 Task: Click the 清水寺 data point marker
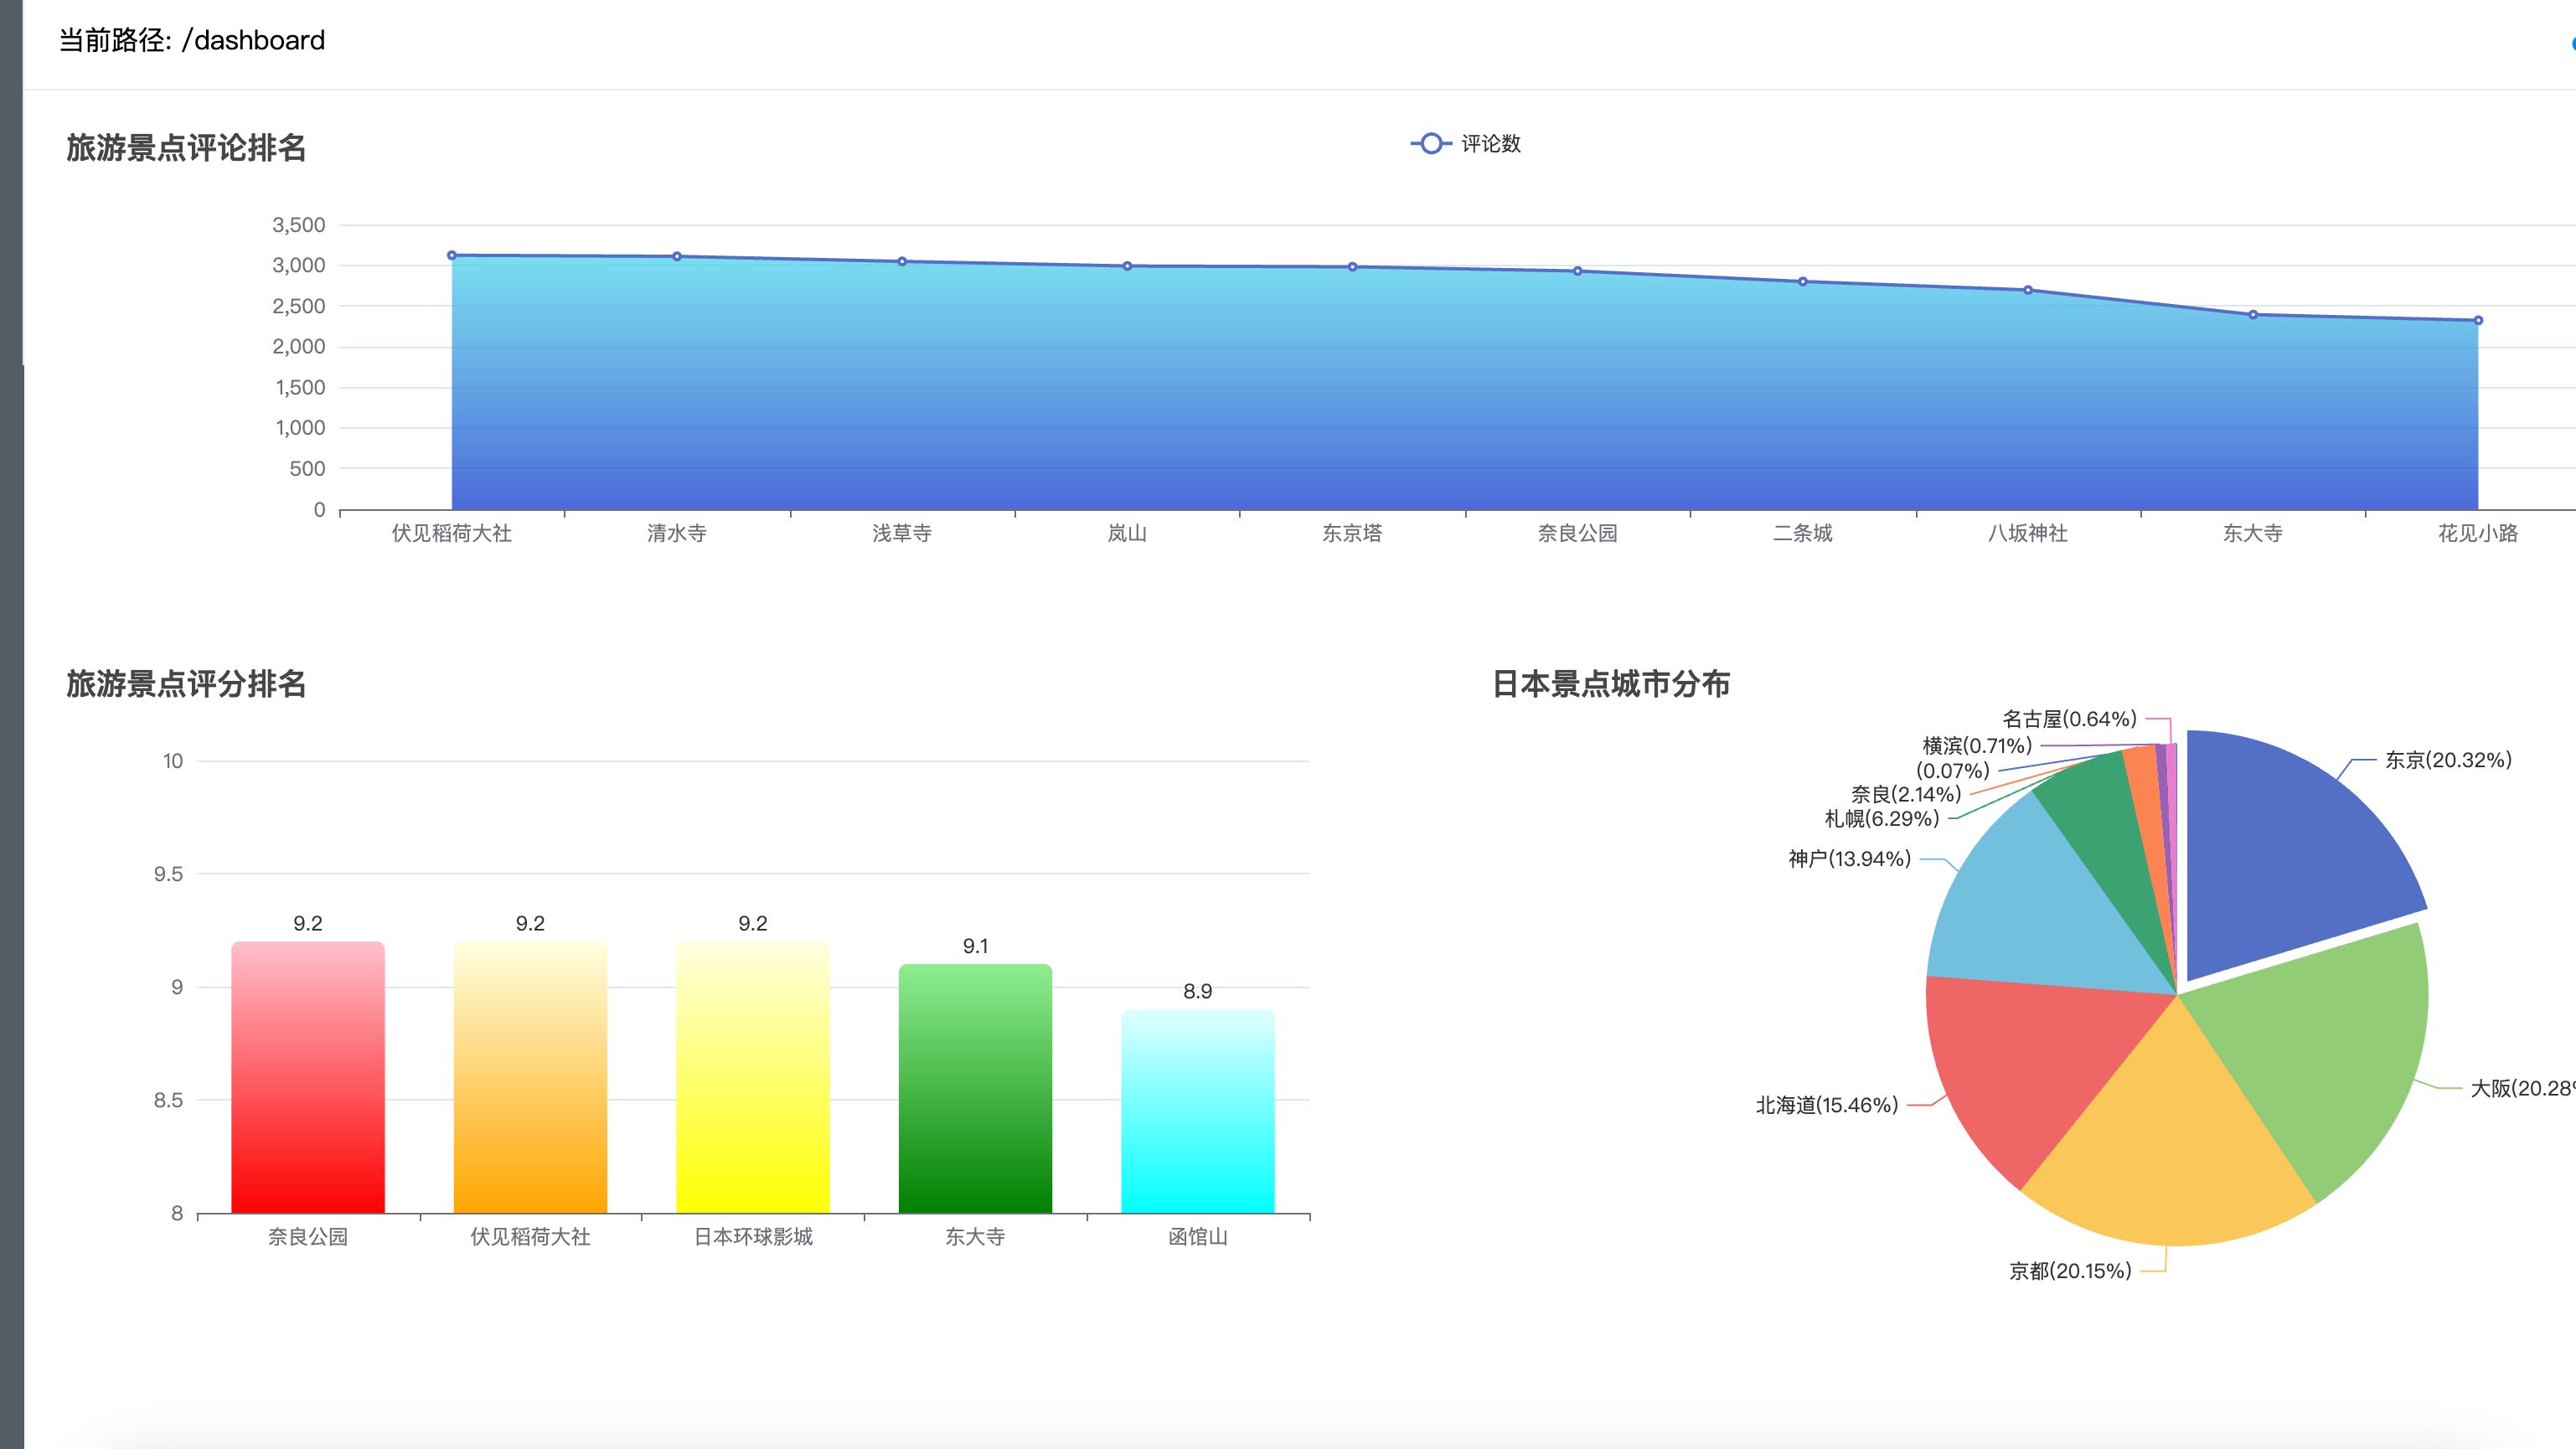click(x=677, y=257)
